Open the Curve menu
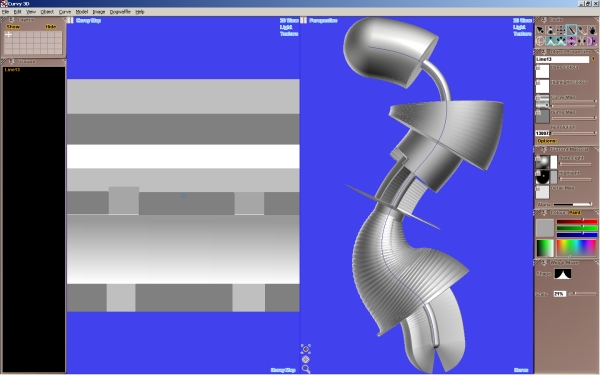This screenshot has width=600, height=375. 65,12
